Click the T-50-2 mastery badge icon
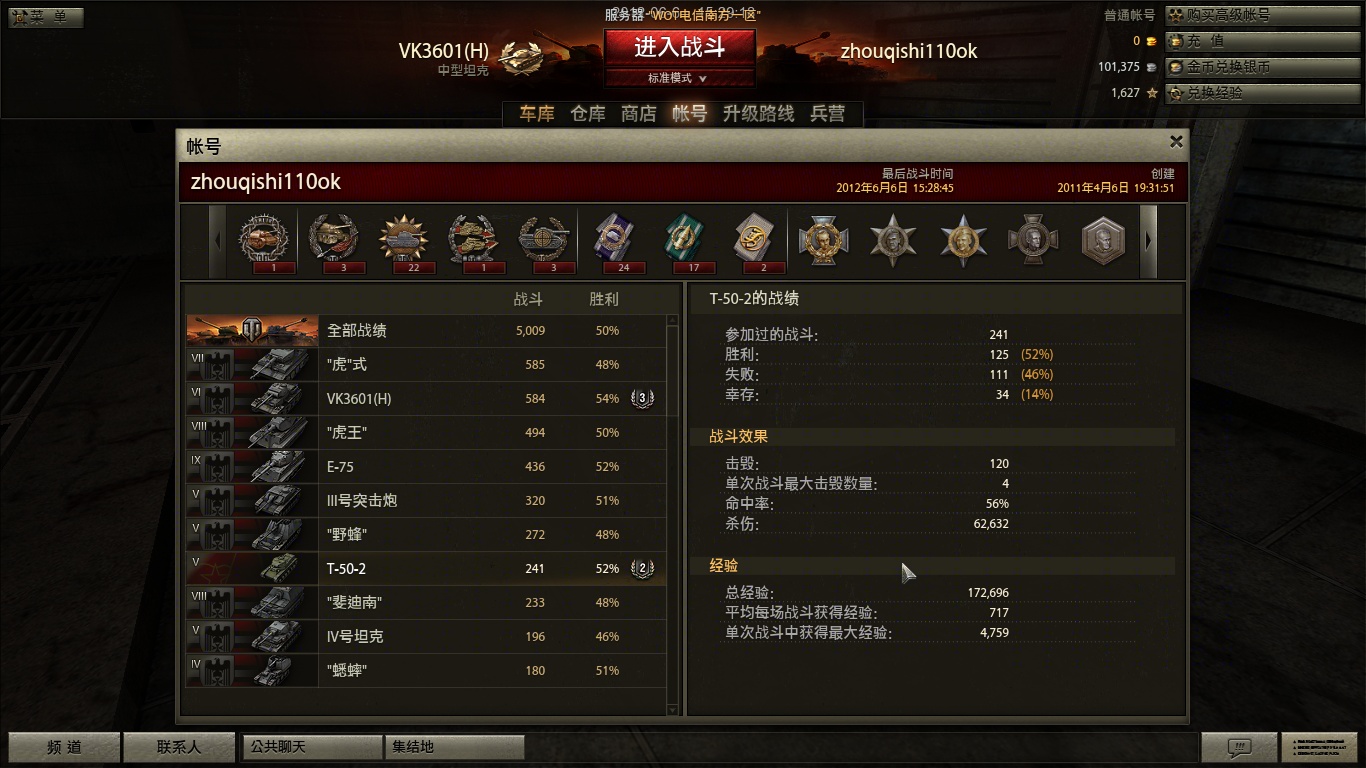Image resolution: width=1366 pixels, height=768 pixels. coord(642,568)
